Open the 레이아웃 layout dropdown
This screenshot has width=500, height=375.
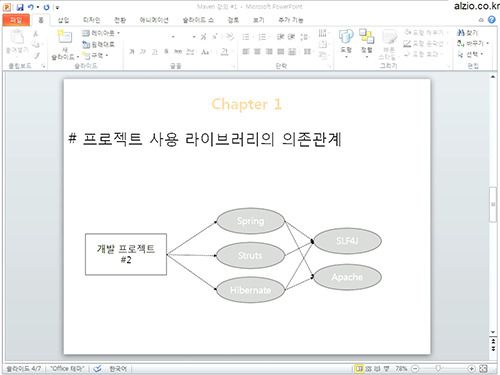[x=101, y=33]
